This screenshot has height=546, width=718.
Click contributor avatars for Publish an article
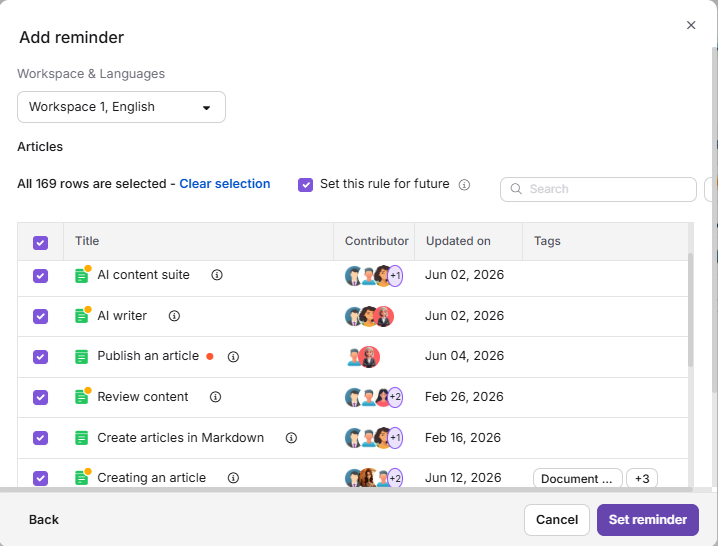click(364, 357)
